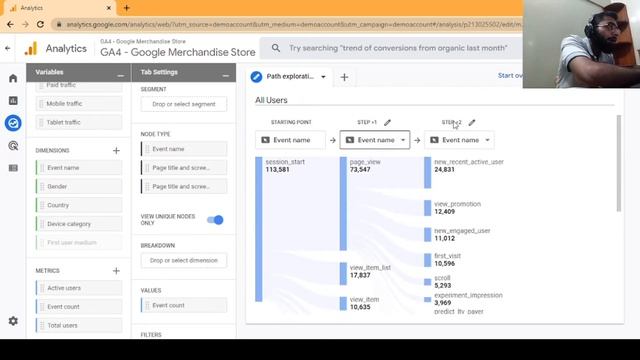Image resolution: width=640 pixels, height=360 pixels.
Task: Select the Paid traffic segment
Action: (79, 85)
